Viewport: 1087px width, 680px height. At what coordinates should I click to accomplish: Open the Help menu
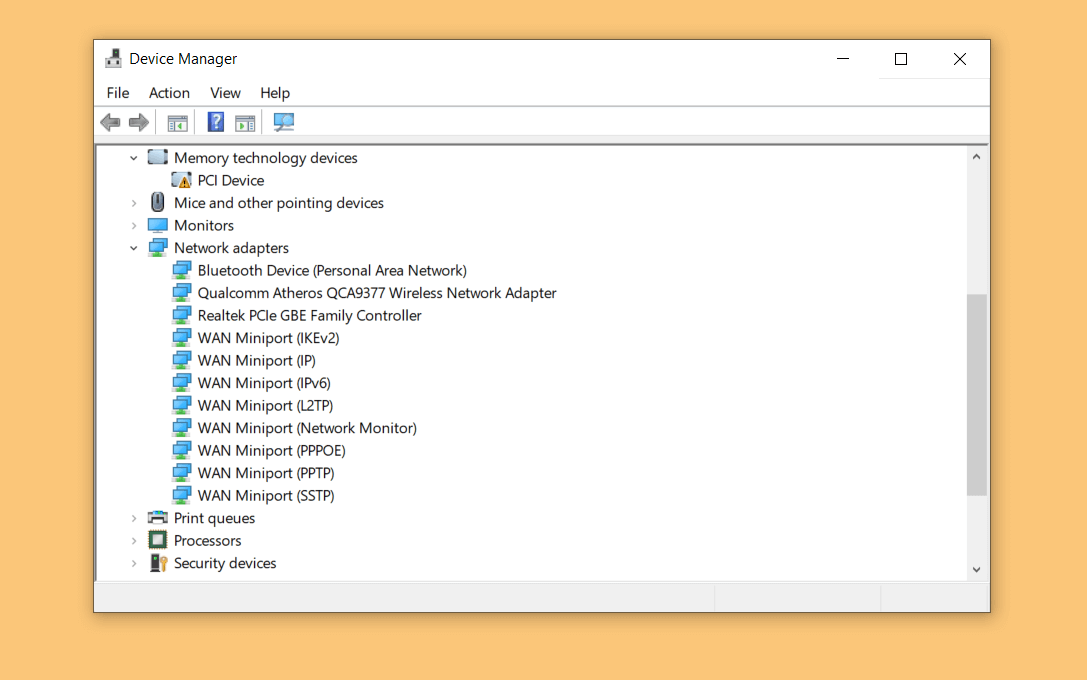tap(275, 93)
